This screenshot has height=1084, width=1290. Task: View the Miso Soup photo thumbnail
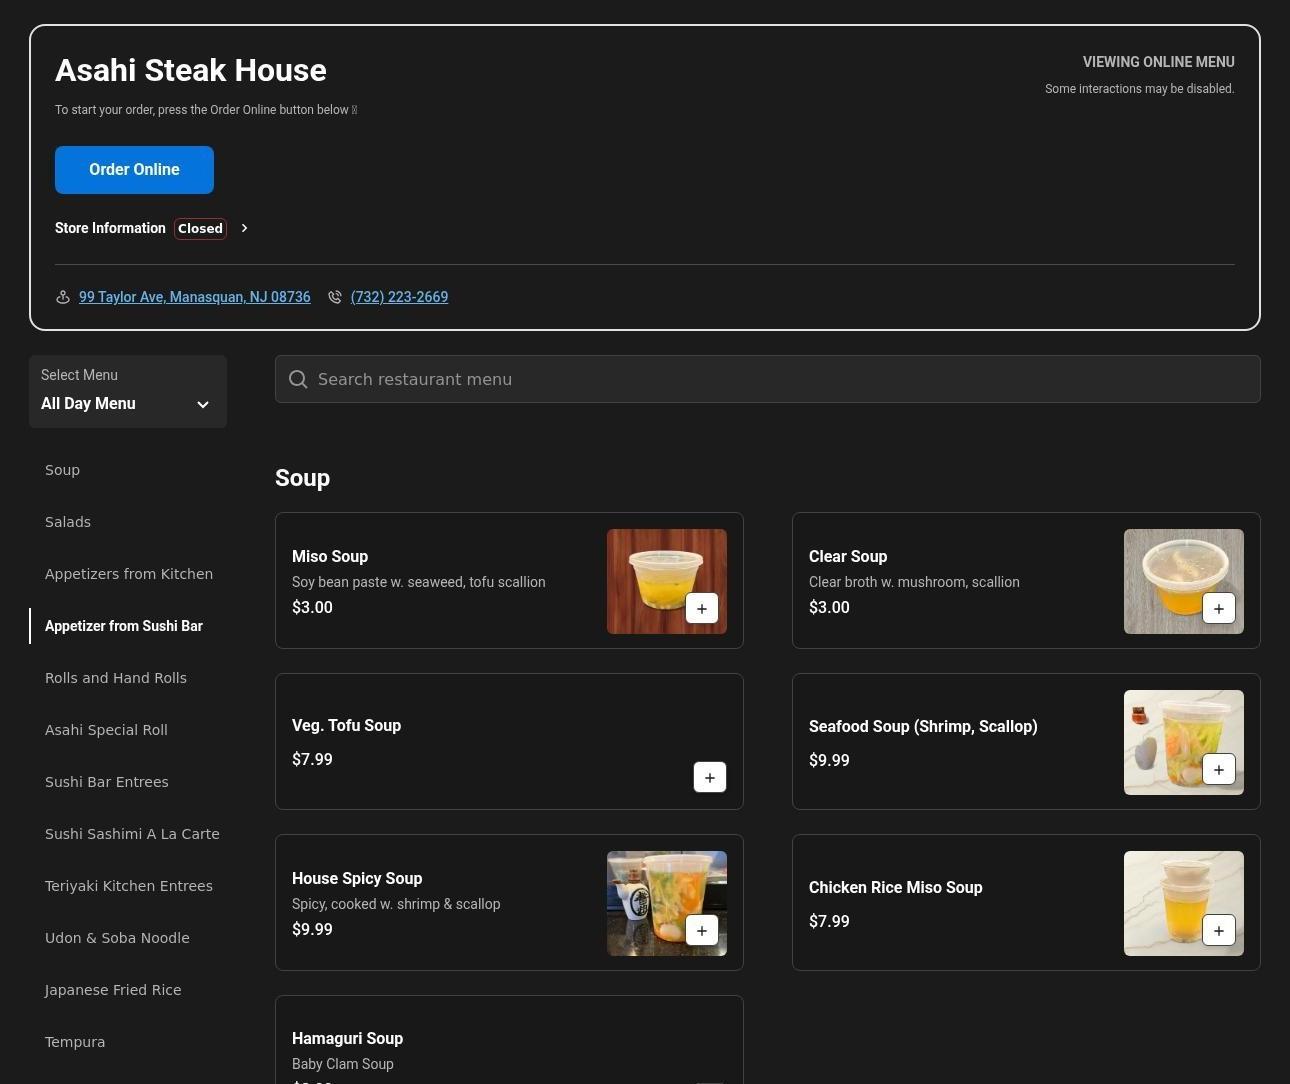point(650,570)
